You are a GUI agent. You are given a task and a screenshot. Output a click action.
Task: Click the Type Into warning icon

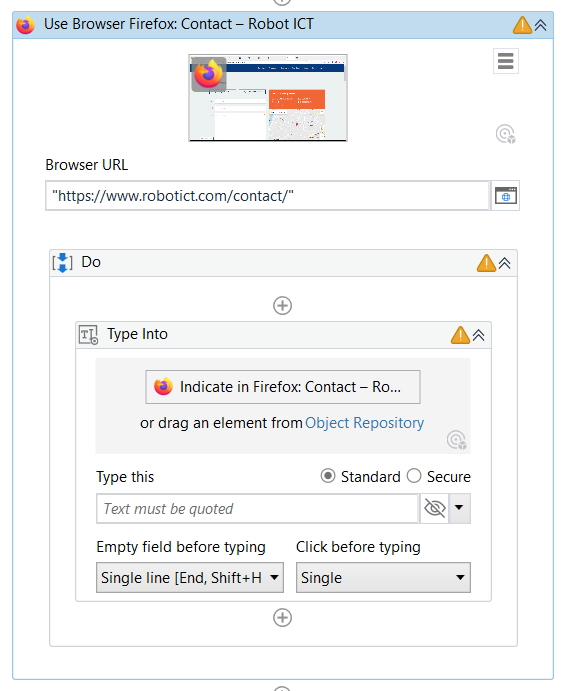pos(460,335)
